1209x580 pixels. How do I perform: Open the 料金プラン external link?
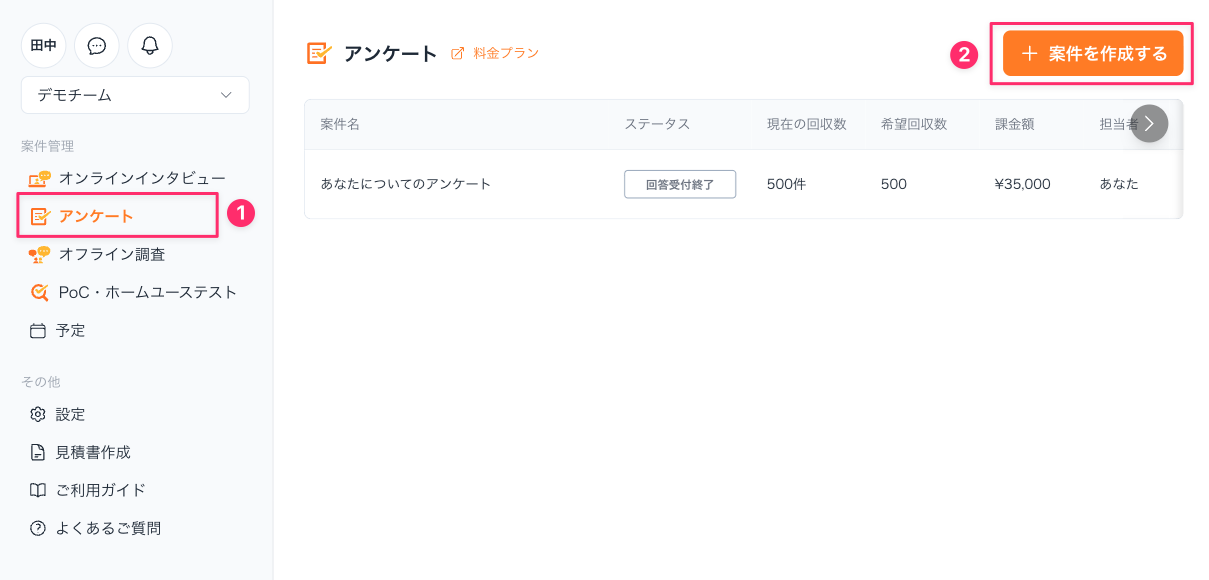click(x=496, y=53)
